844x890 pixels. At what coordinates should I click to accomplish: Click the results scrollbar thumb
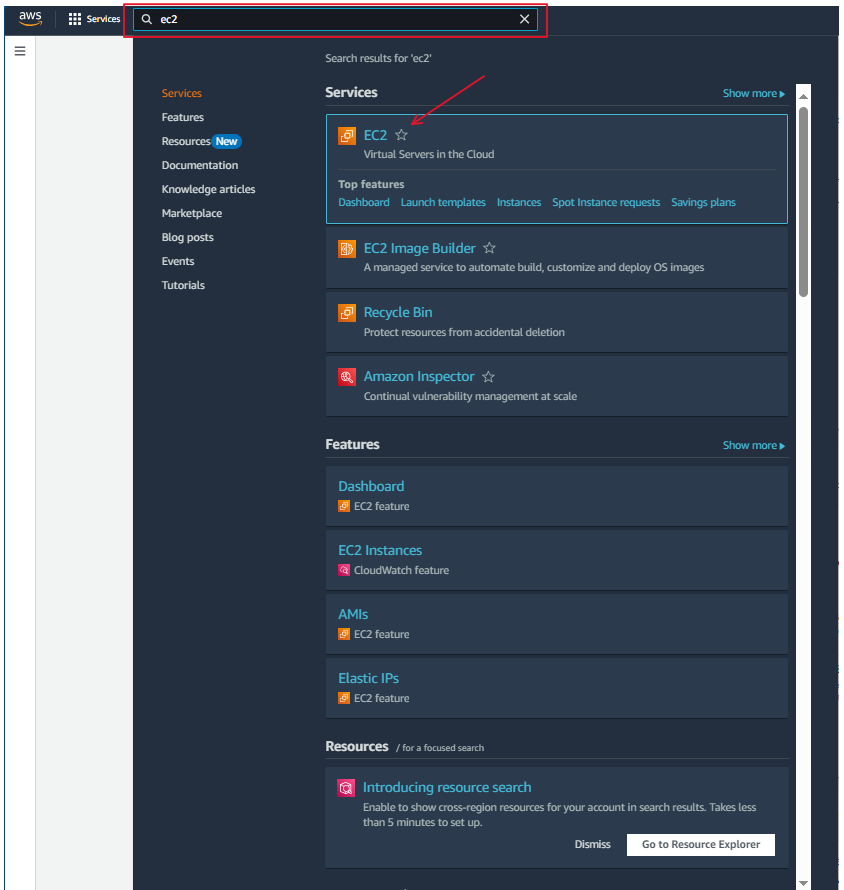803,201
